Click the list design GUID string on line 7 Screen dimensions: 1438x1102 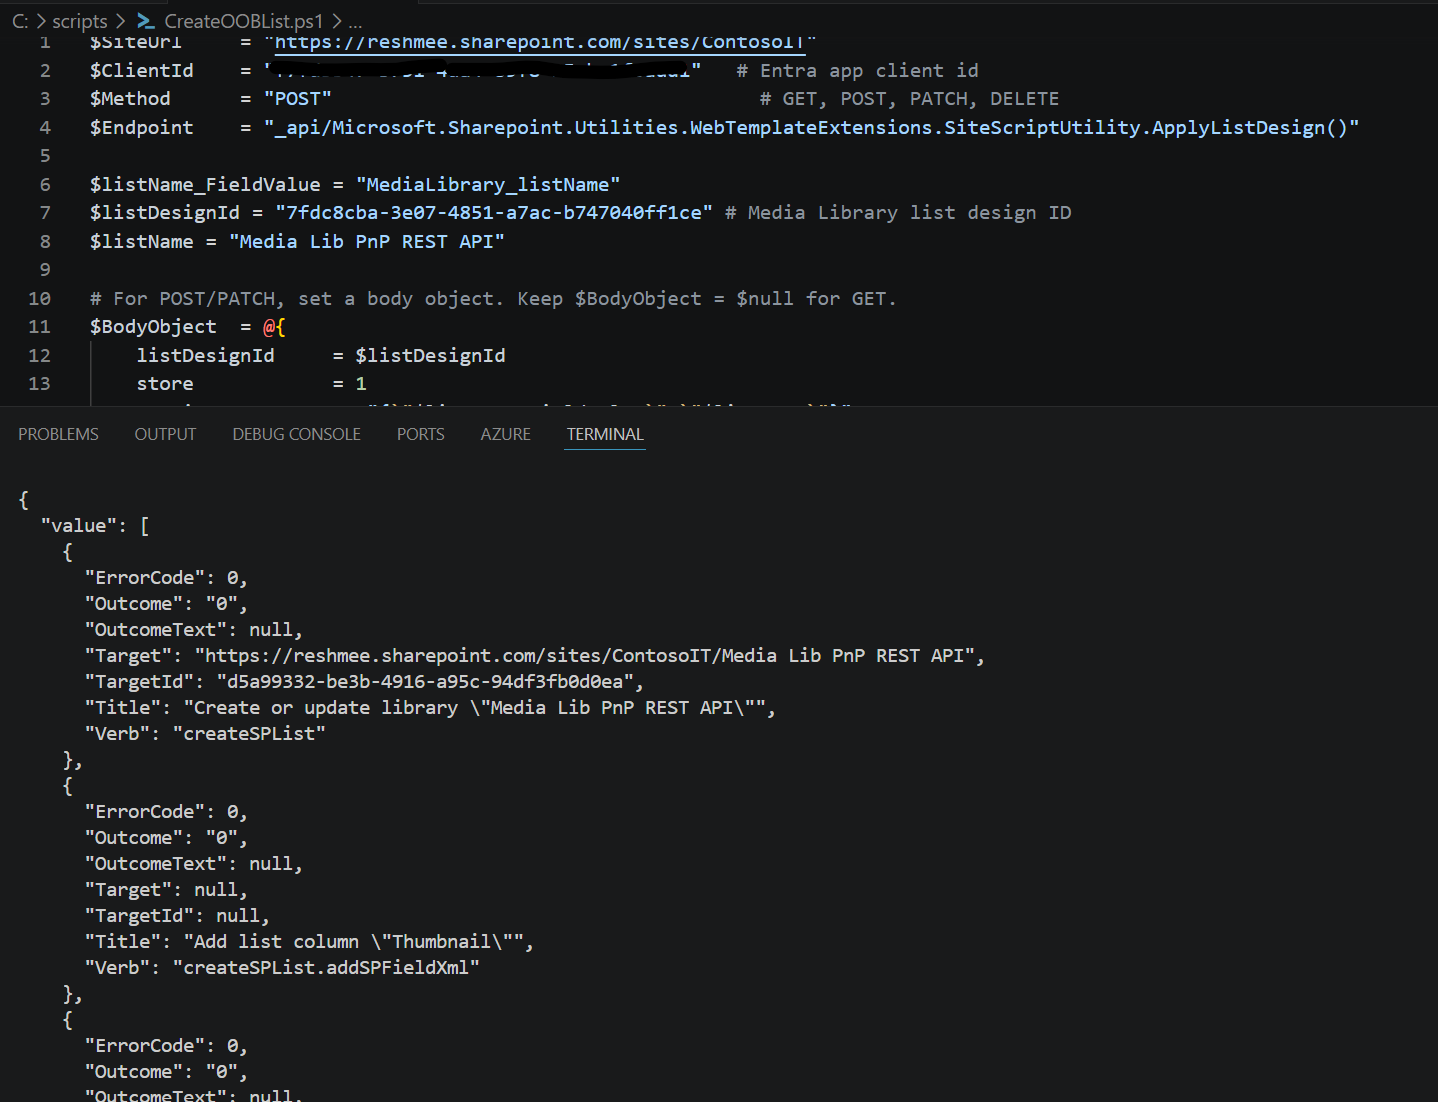[x=494, y=213]
